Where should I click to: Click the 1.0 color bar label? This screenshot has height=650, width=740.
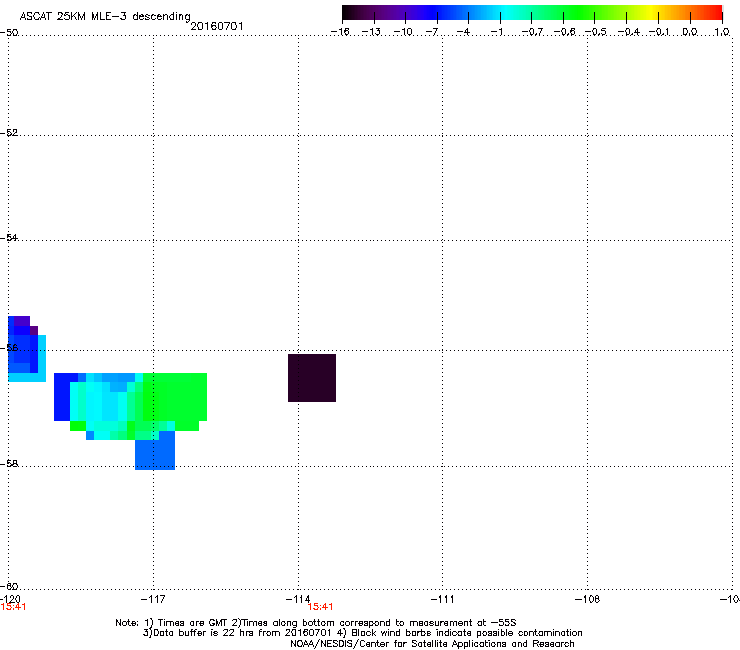click(x=722, y=32)
